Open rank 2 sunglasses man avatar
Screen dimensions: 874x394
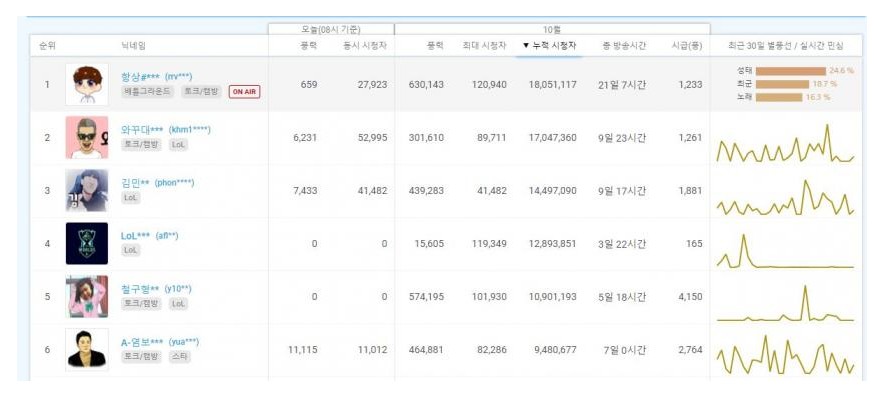click(87, 138)
